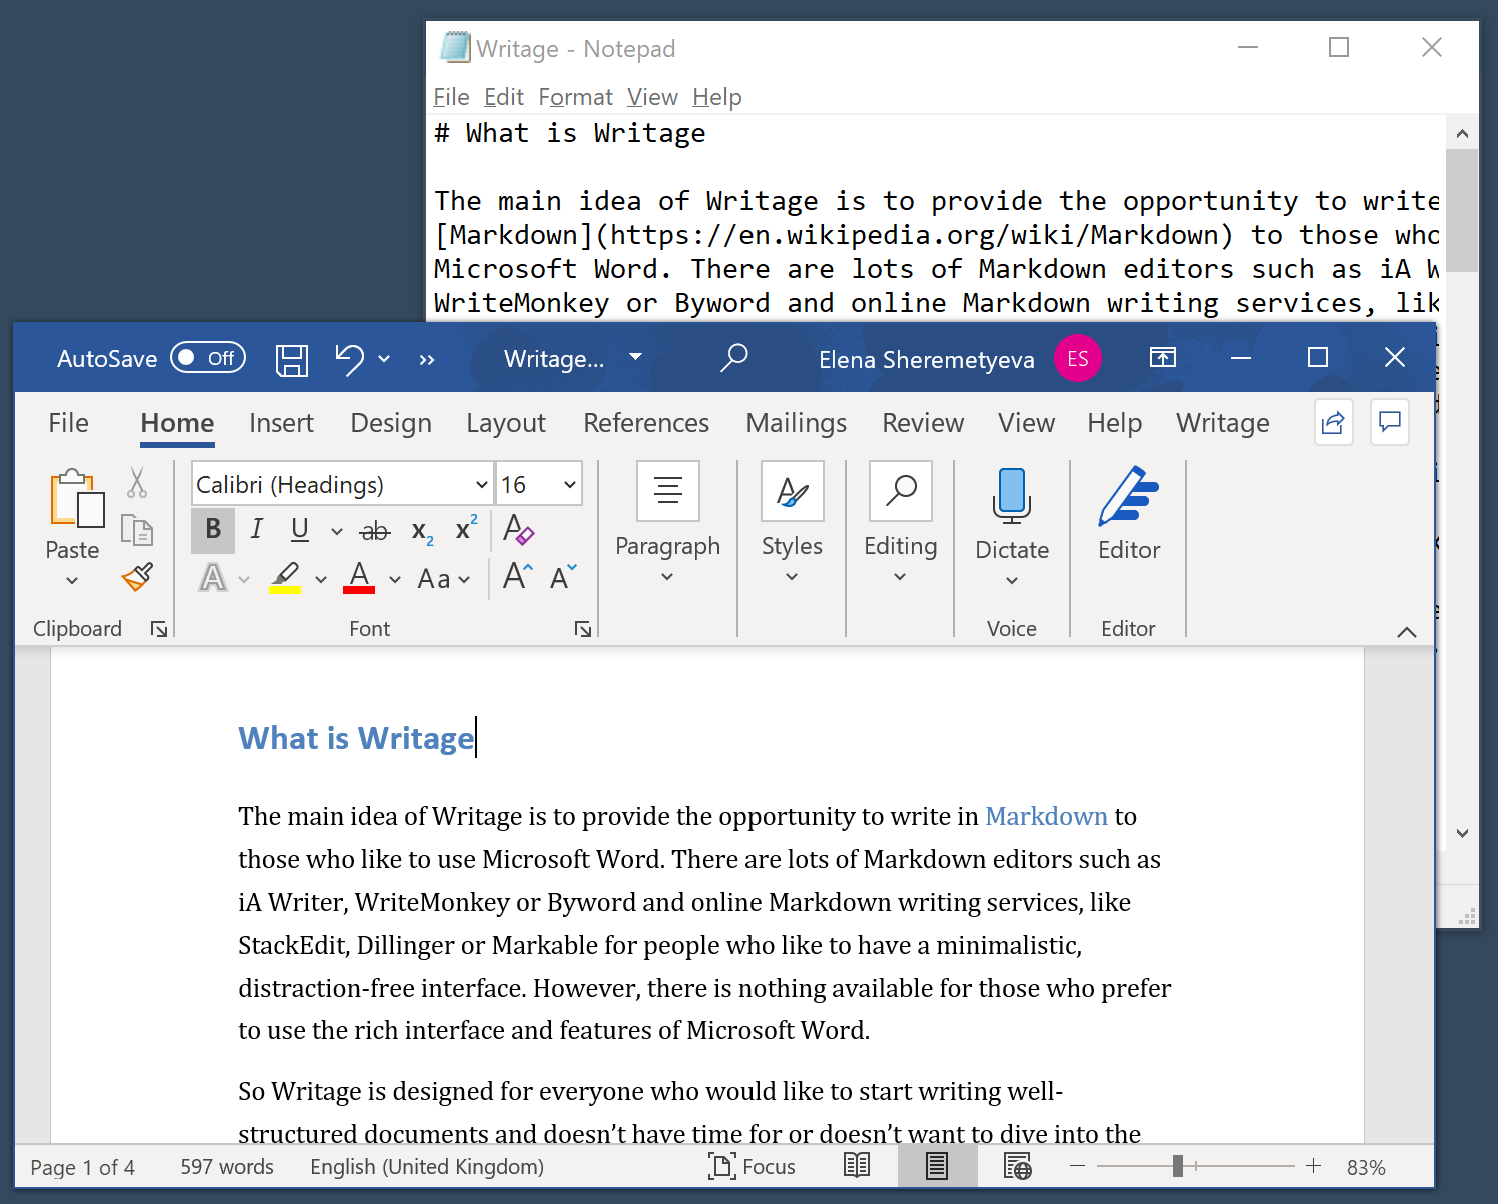Click English (United Kingdom) language indicator
The width and height of the screenshot is (1498, 1204).
427,1167
